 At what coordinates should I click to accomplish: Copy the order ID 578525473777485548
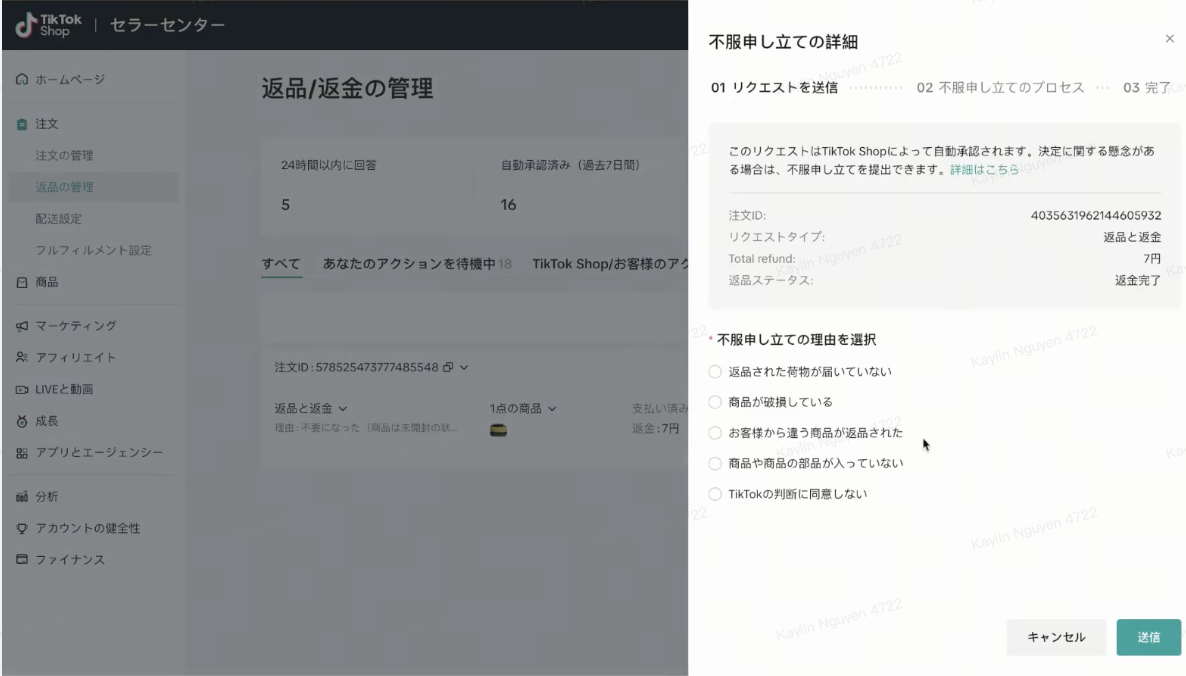point(448,367)
